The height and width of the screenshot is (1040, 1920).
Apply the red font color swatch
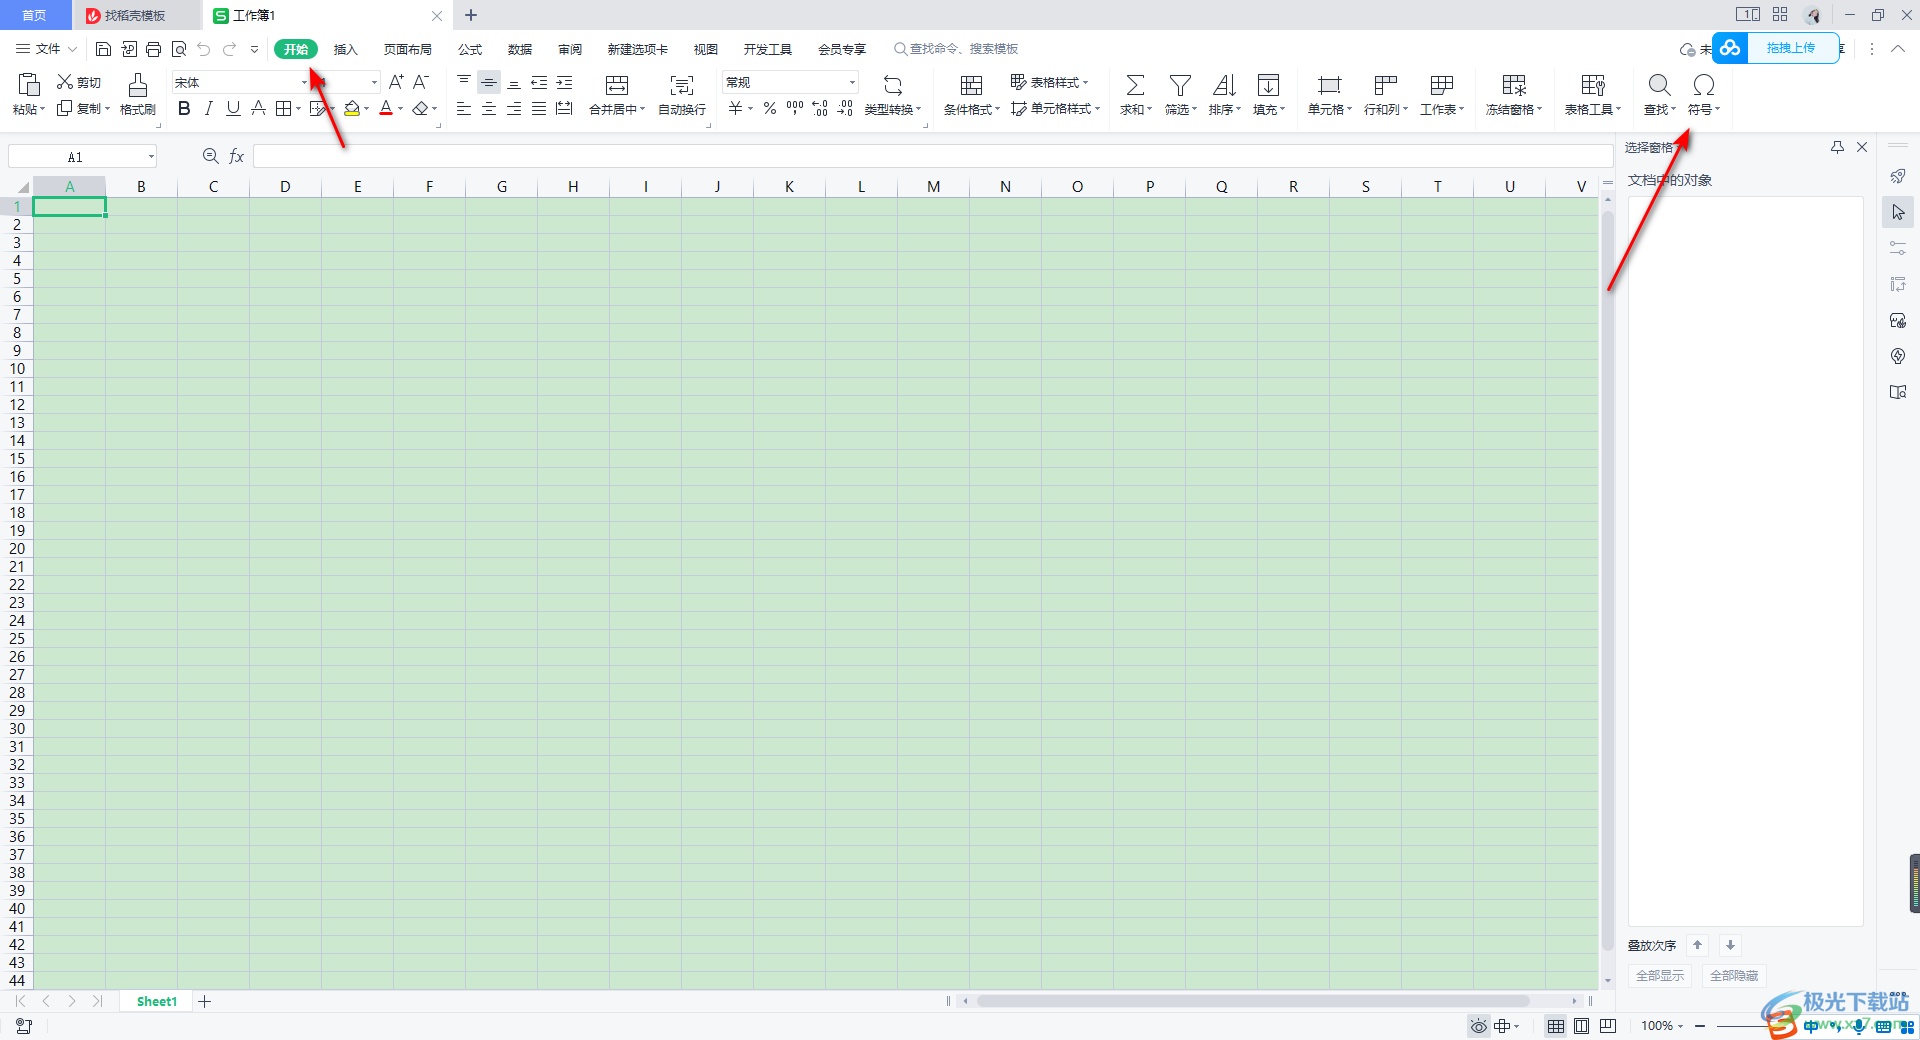386,108
